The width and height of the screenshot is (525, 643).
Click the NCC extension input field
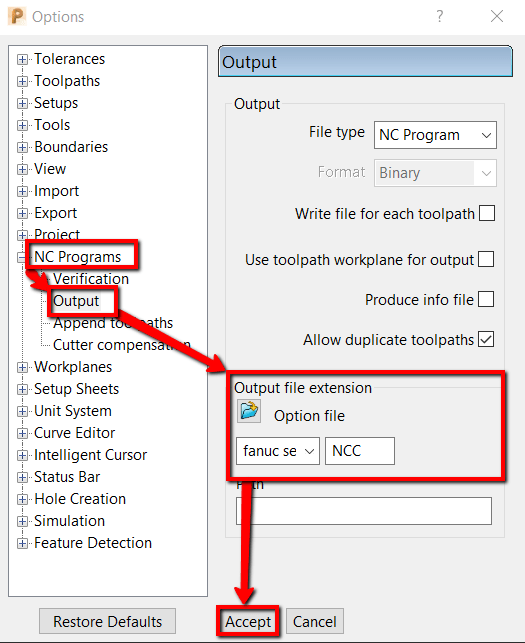360,451
